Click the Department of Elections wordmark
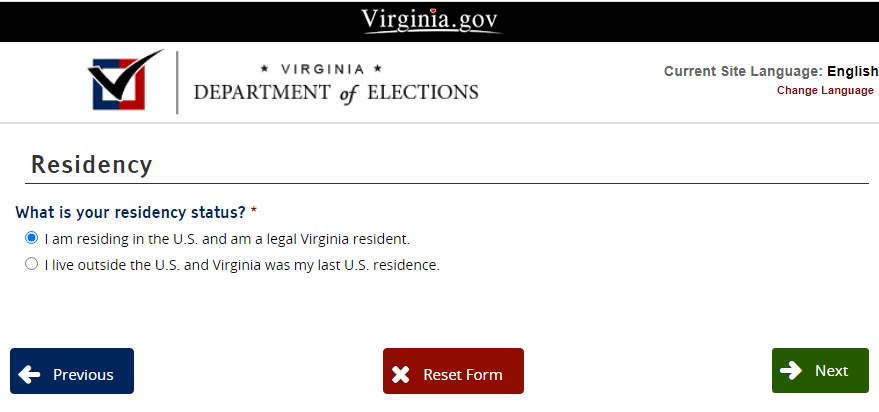 [x=336, y=84]
